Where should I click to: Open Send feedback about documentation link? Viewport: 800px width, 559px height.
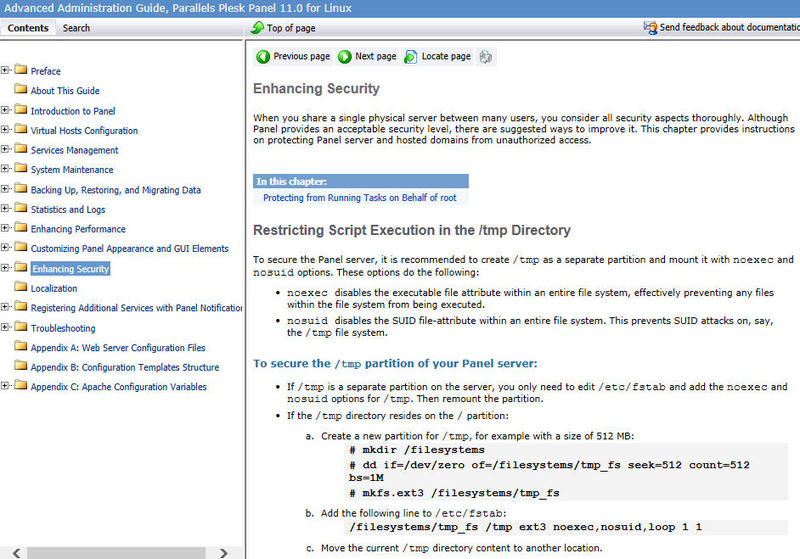730,28
